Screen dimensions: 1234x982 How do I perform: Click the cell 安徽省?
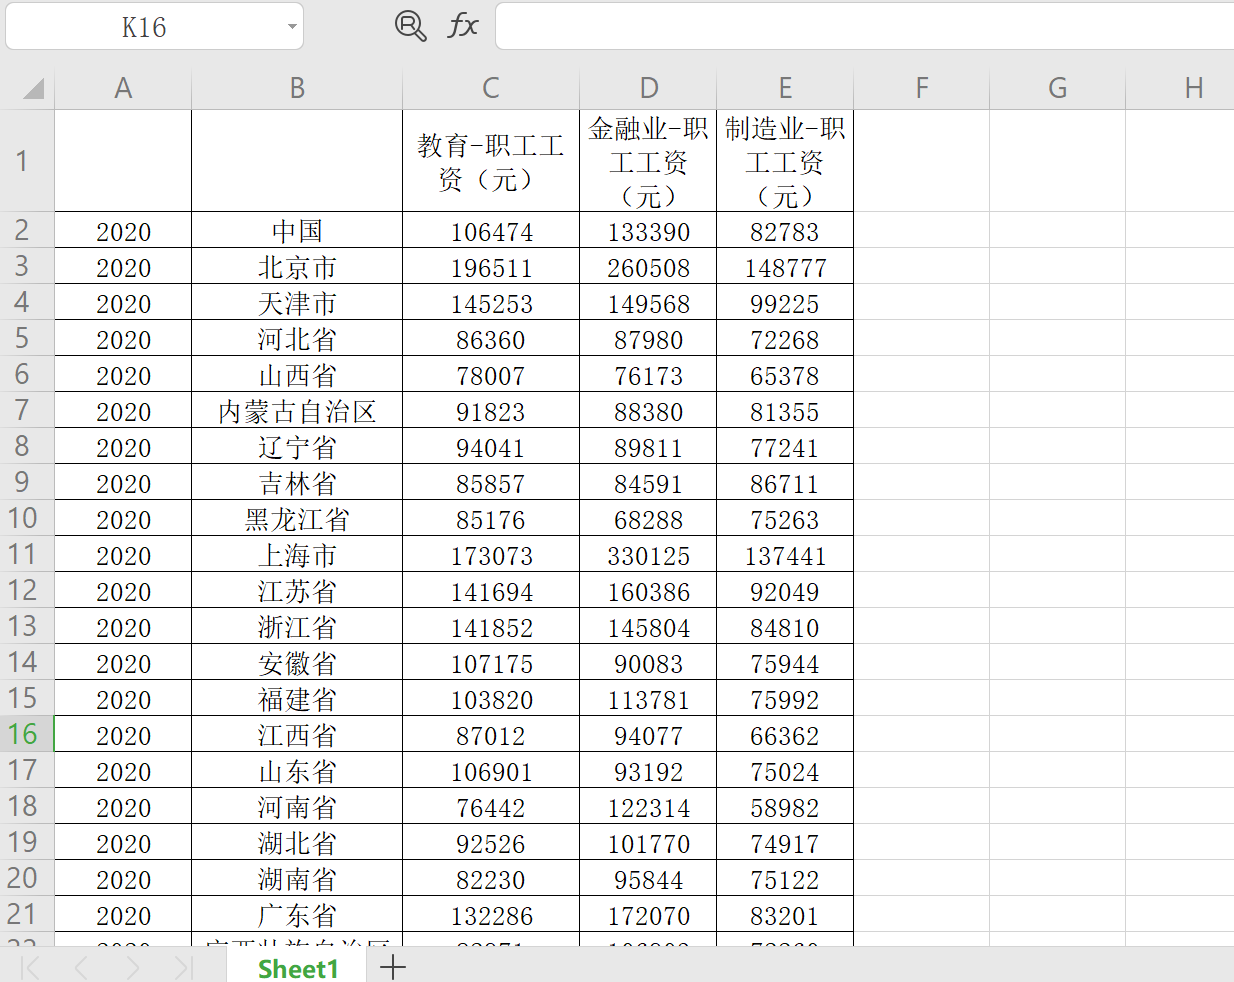pos(297,663)
